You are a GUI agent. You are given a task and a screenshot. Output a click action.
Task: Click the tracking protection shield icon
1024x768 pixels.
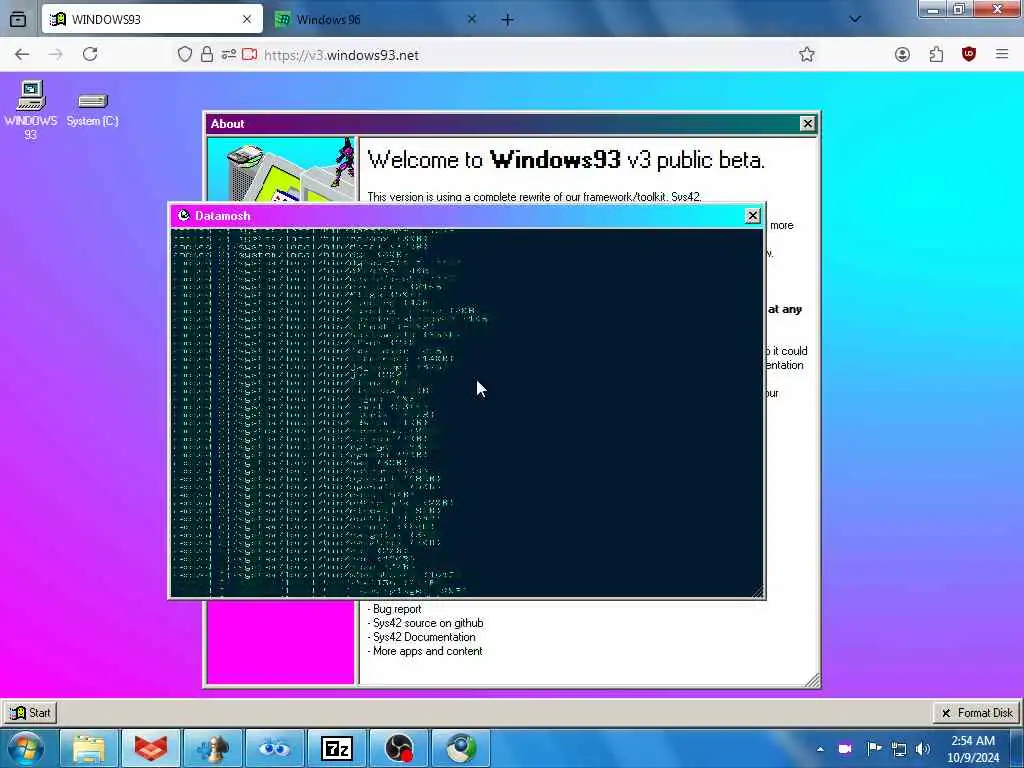click(x=185, y=54)
